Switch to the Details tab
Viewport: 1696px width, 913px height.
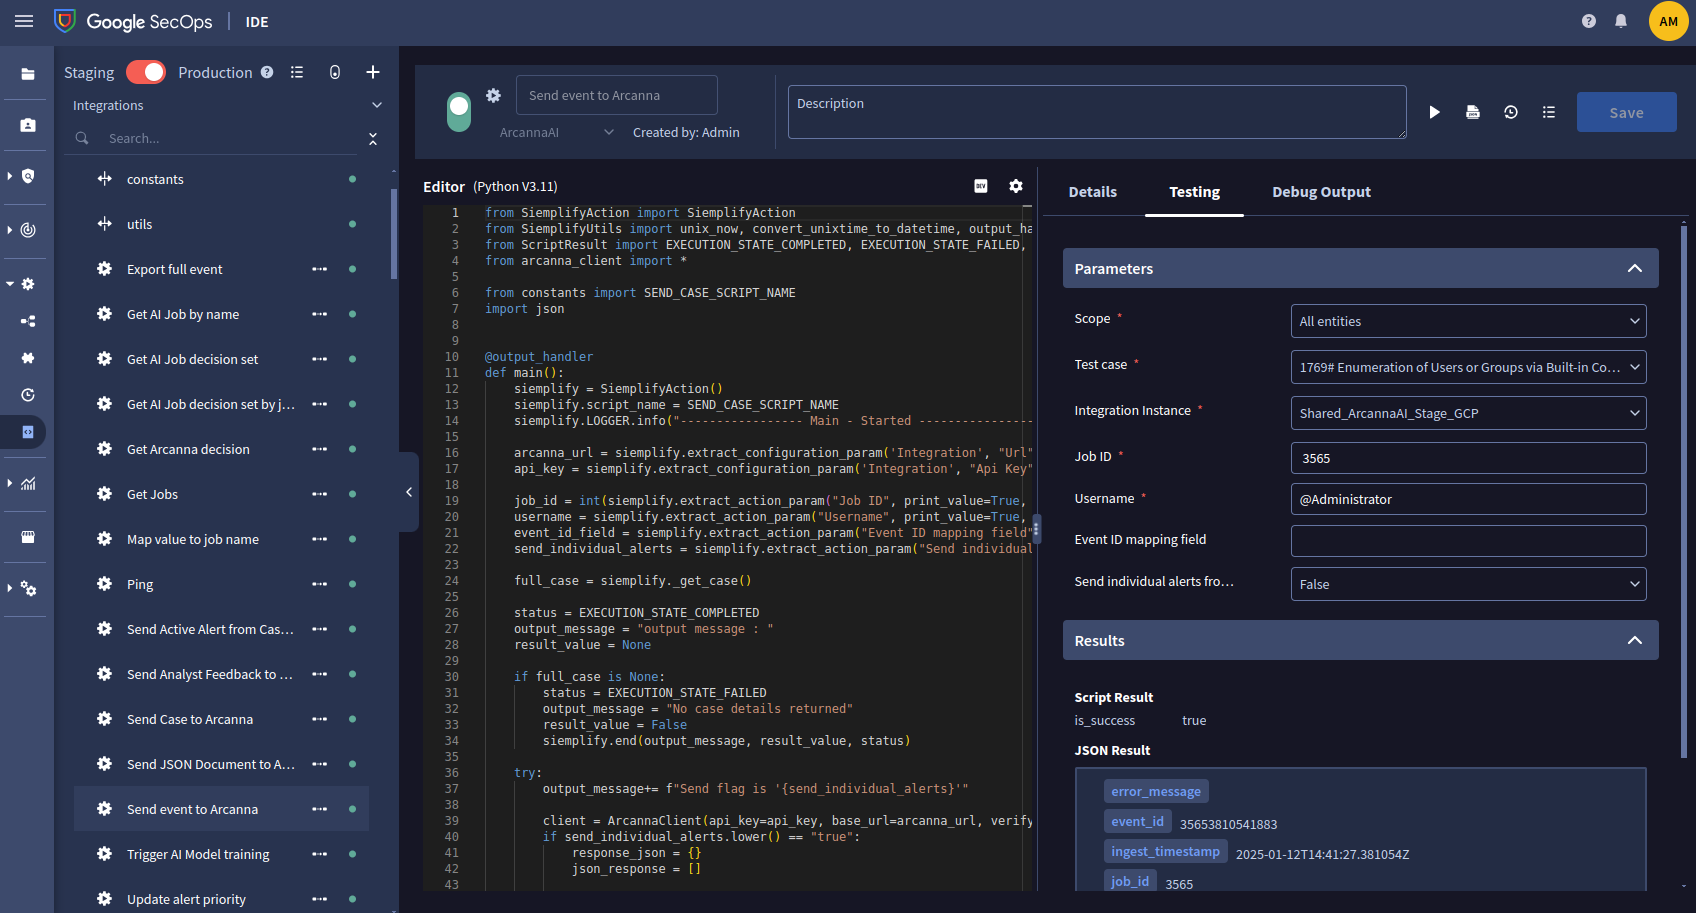[1092, 192]
